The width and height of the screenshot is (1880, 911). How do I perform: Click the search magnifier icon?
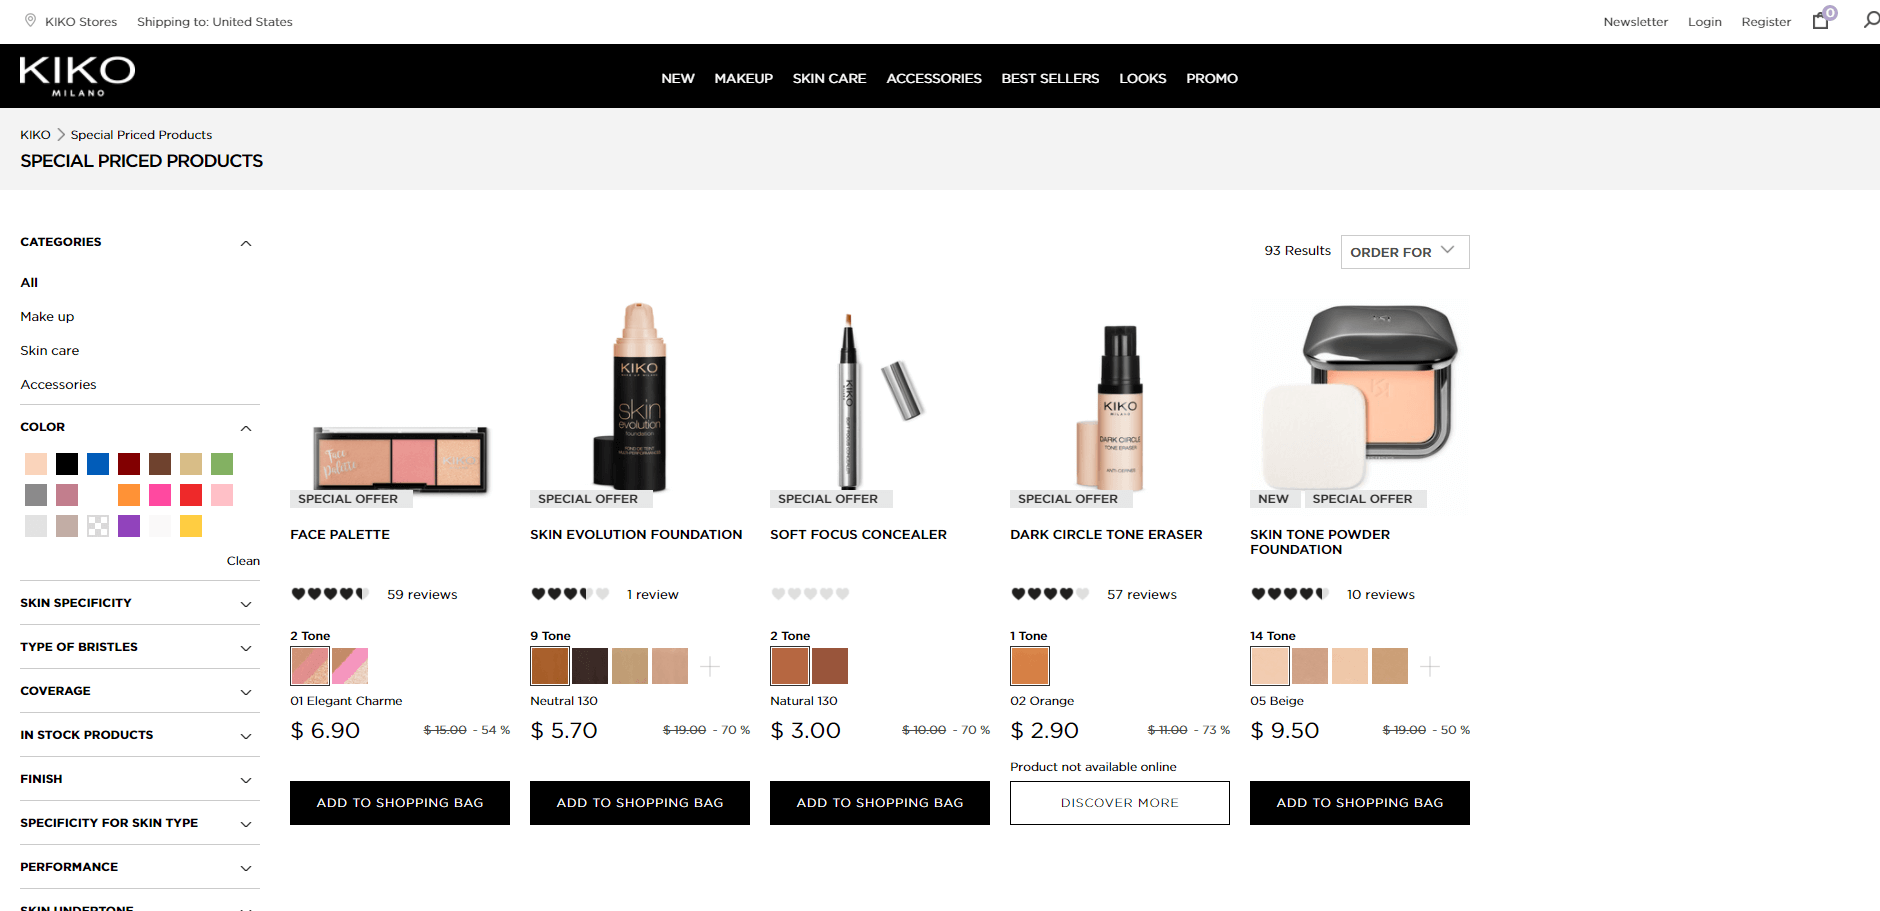click(x=1871, y=20)
